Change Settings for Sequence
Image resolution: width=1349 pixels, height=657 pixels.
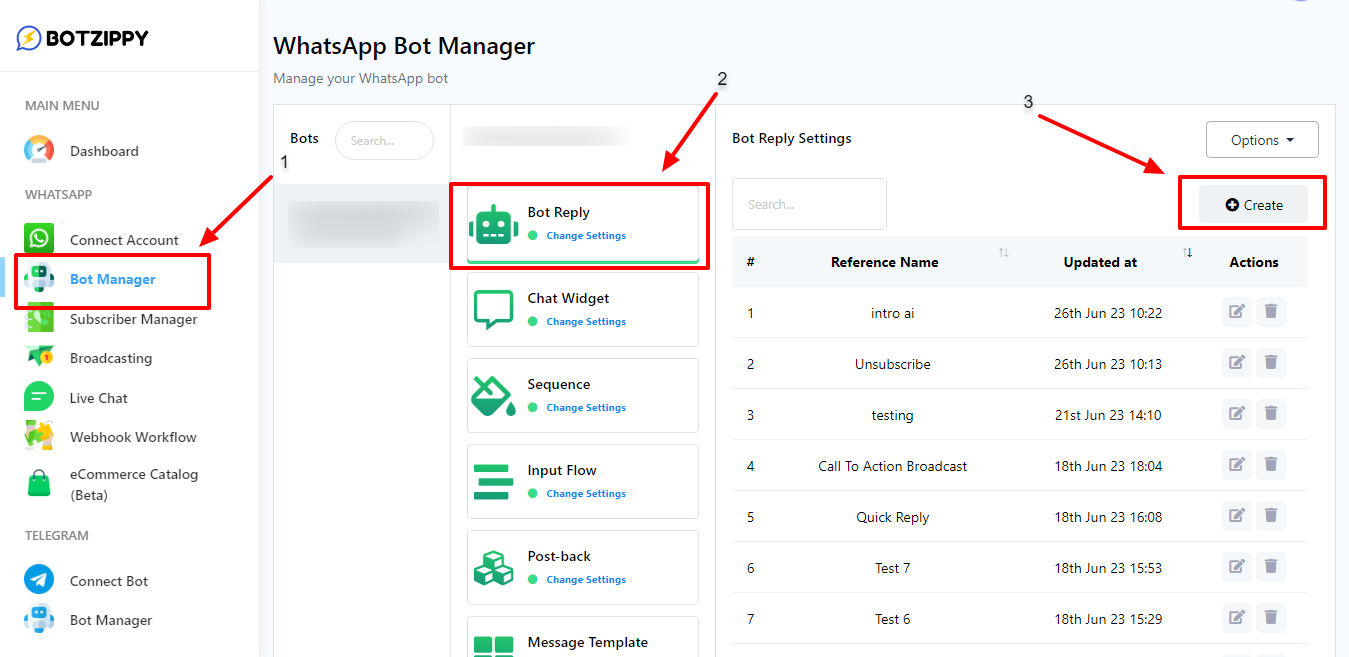click(586, 408)
